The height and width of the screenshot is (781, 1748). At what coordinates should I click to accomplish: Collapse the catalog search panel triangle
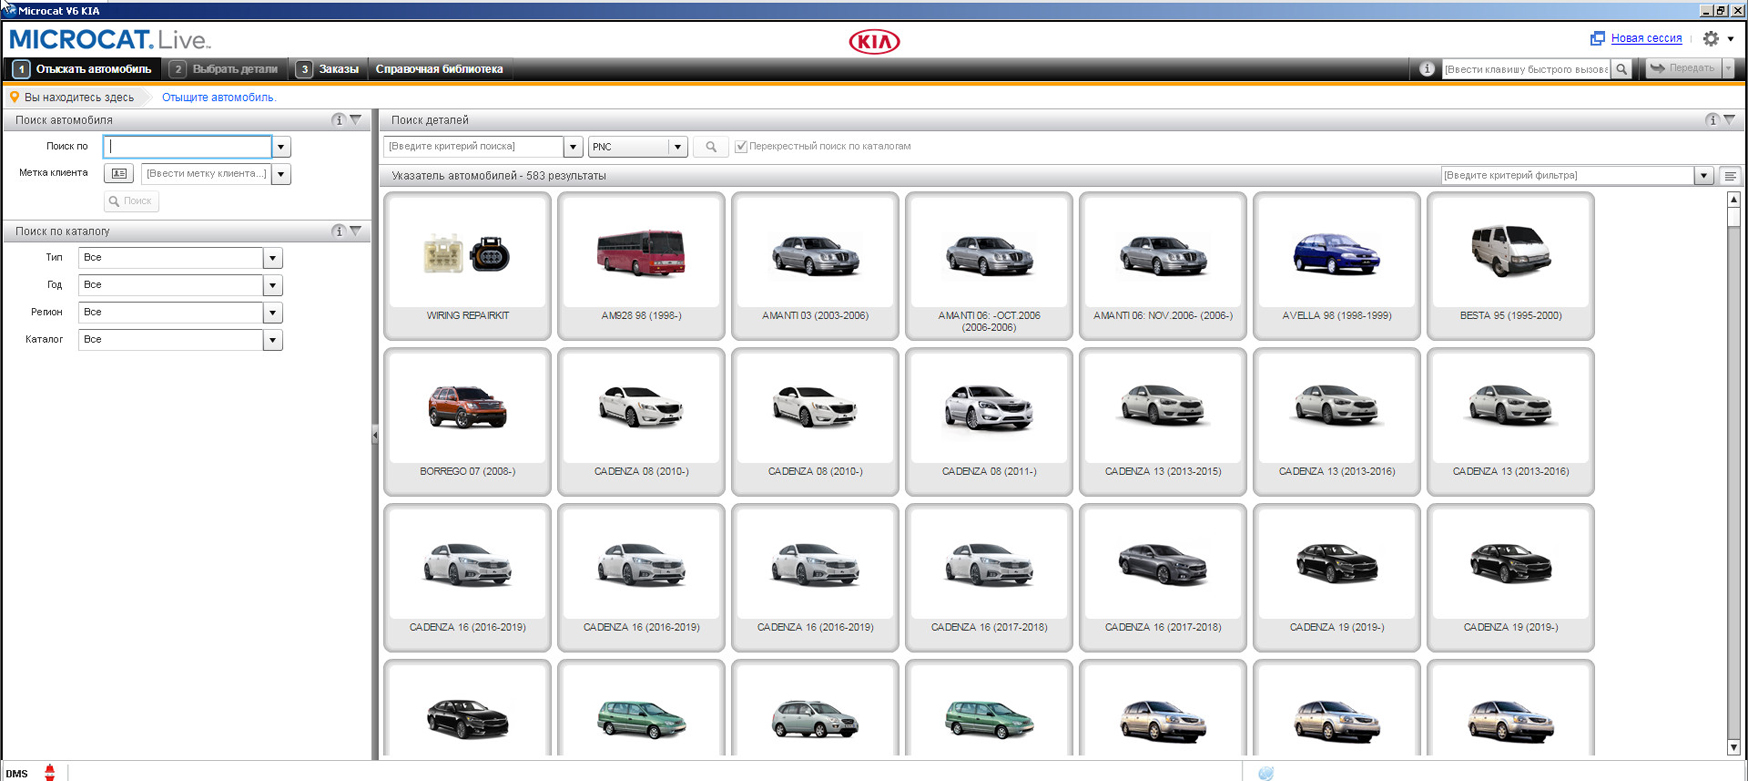pyautogui.click(x=356, y=231)
